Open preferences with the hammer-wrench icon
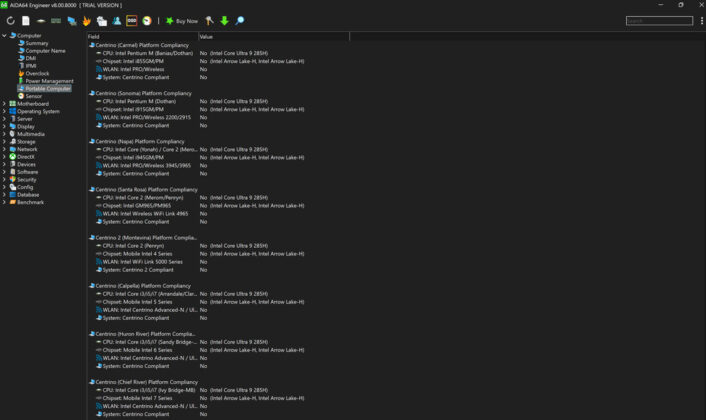This screenshot has height=420, width=706. tap(209, 21)
